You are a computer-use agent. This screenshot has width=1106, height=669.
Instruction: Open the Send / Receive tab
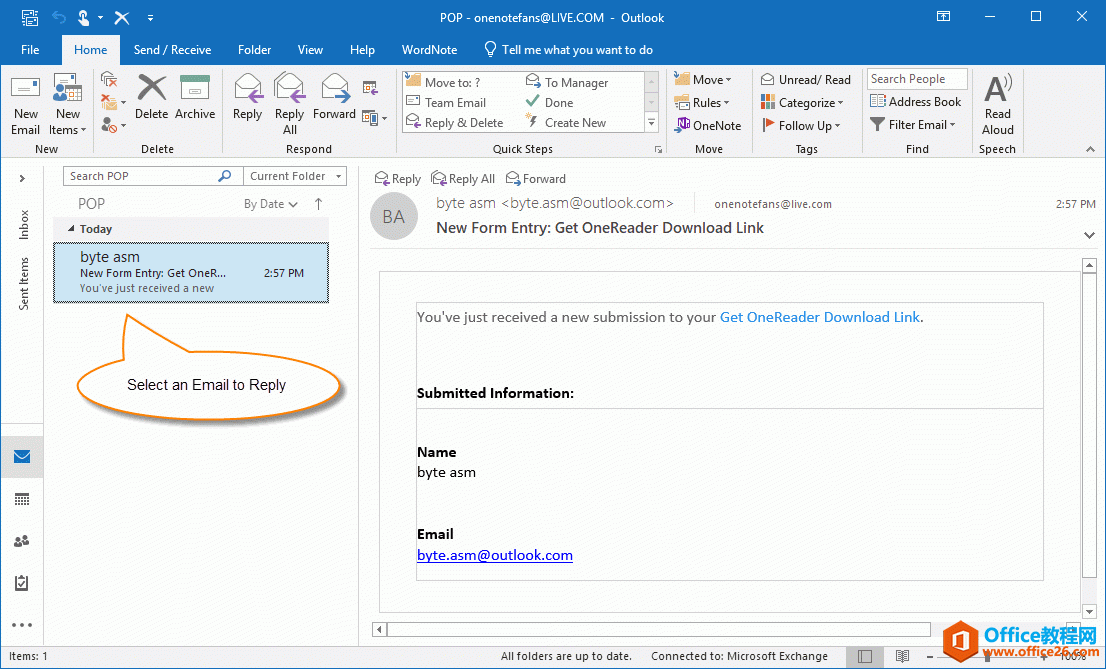coord(172,50)
